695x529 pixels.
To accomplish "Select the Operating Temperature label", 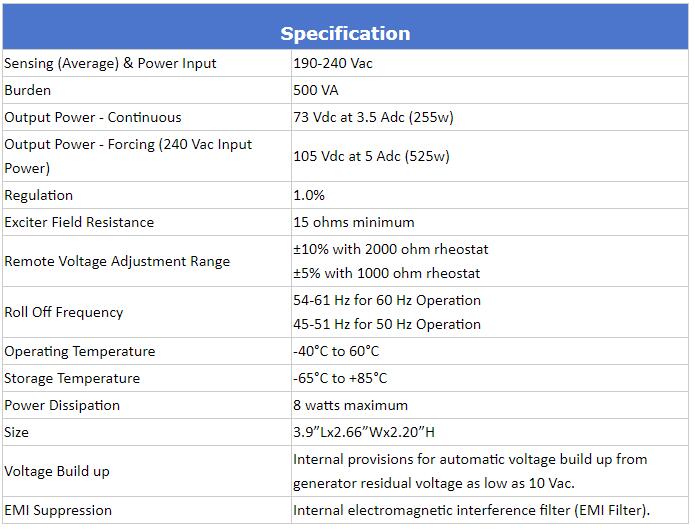I will (80, 352).
